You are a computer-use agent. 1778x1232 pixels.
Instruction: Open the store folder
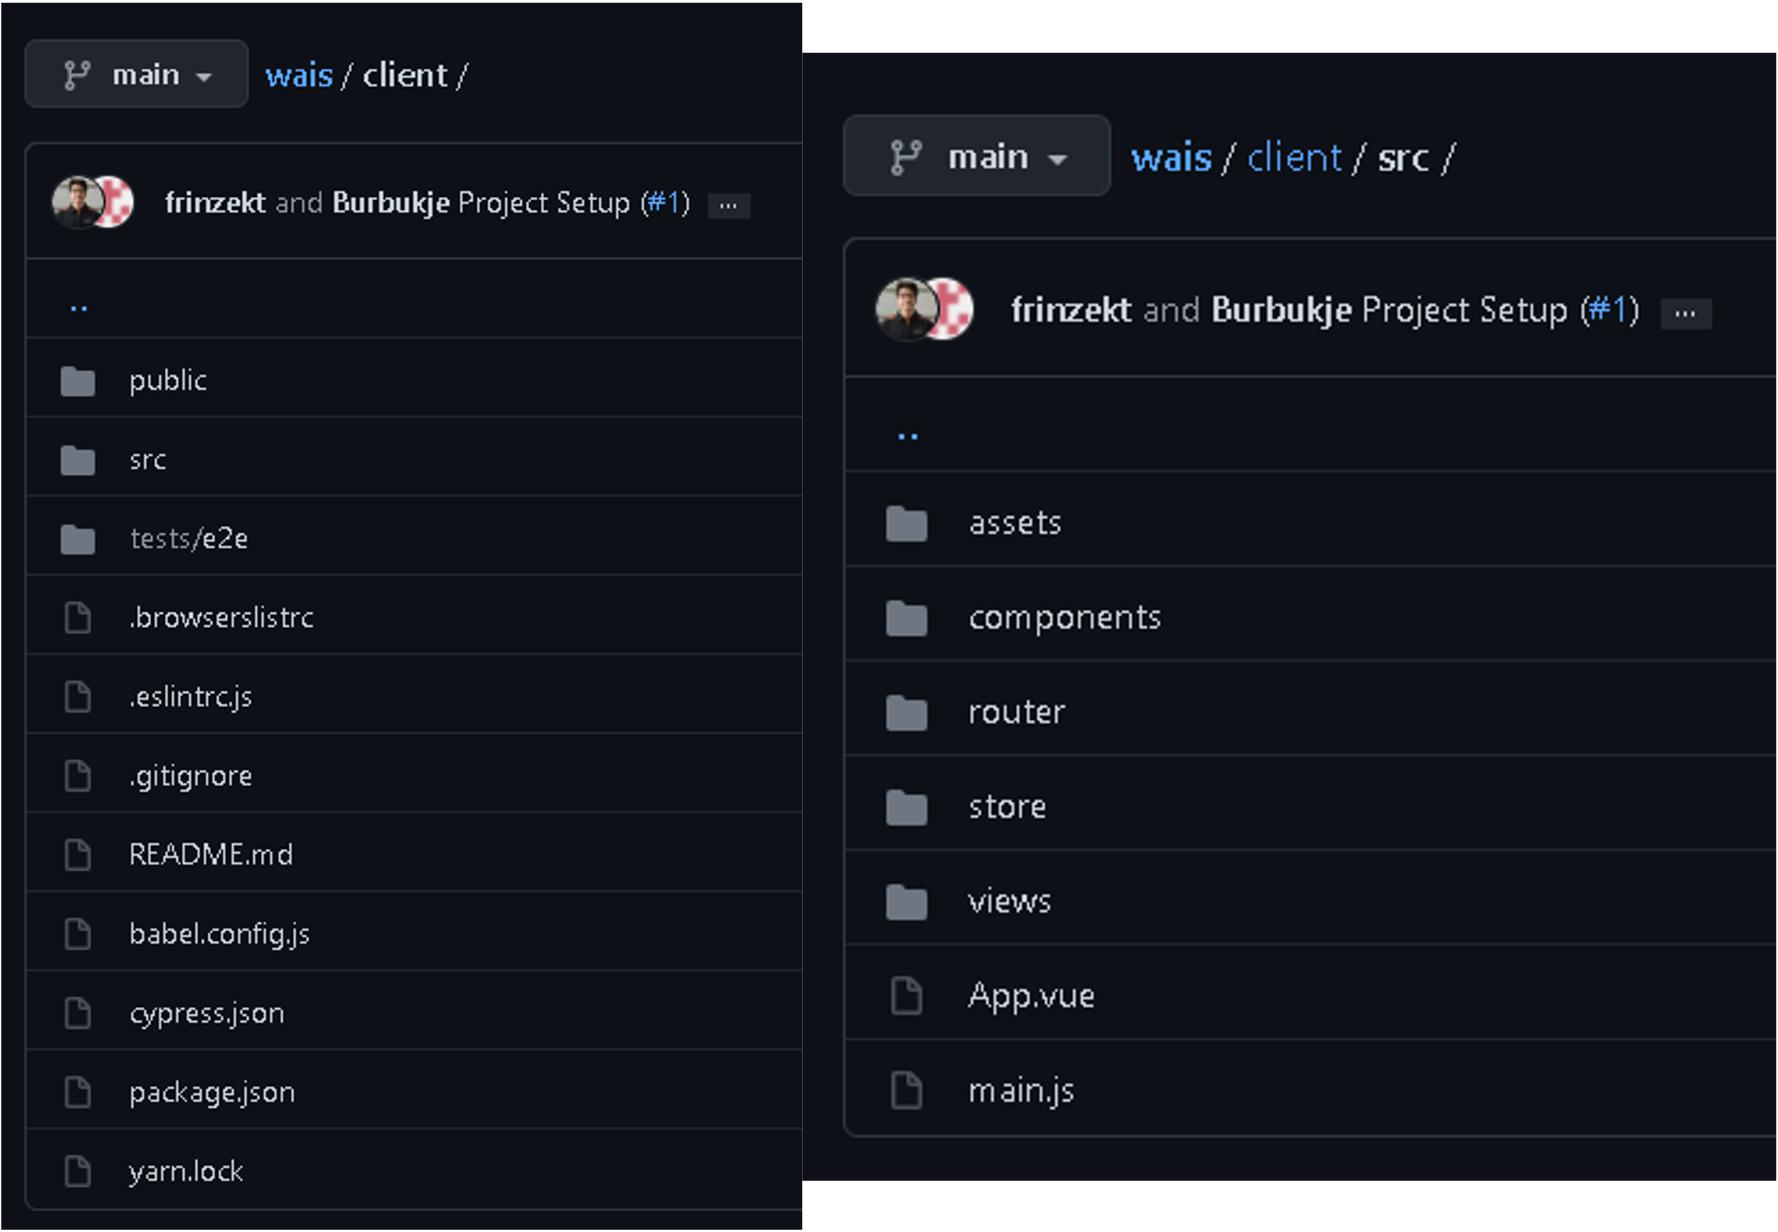point(1007,807)
